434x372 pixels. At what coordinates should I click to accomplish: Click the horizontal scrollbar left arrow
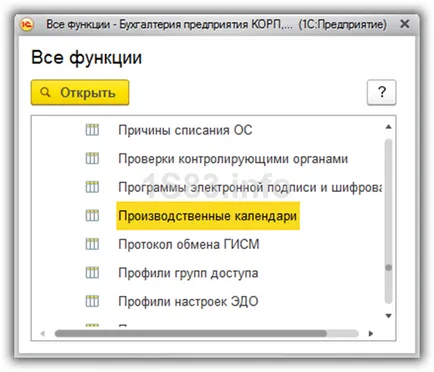[42, 333]
